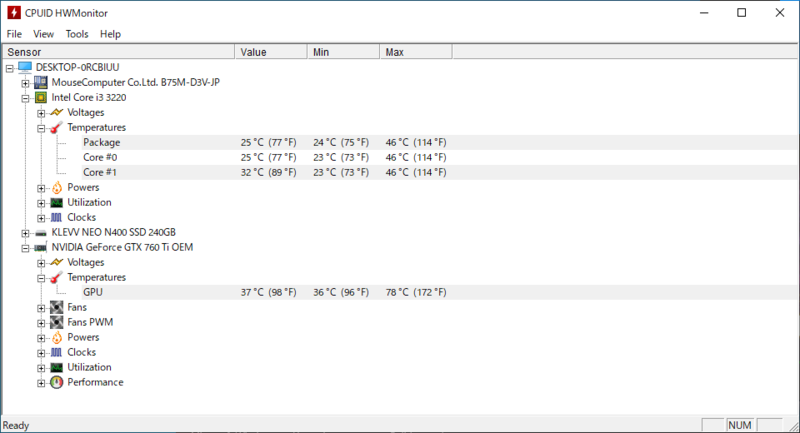Screen dimensions: 800x433
Task: Close the HWMonitor window
Action: click(x=780, y=13)
